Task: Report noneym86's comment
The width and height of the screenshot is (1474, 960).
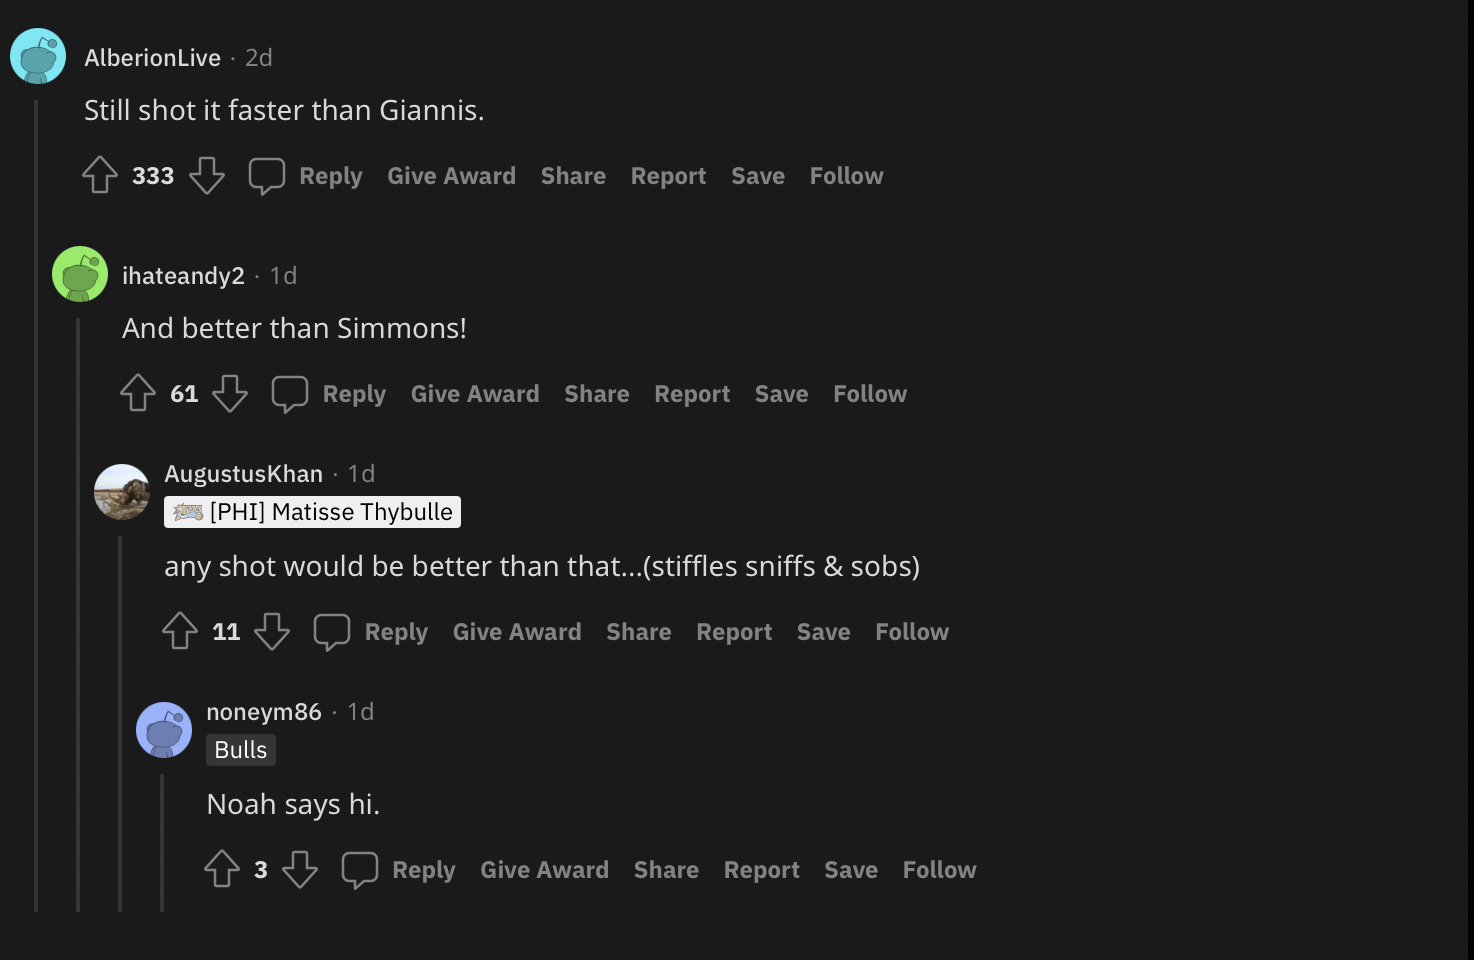Action: coord(761,870)
